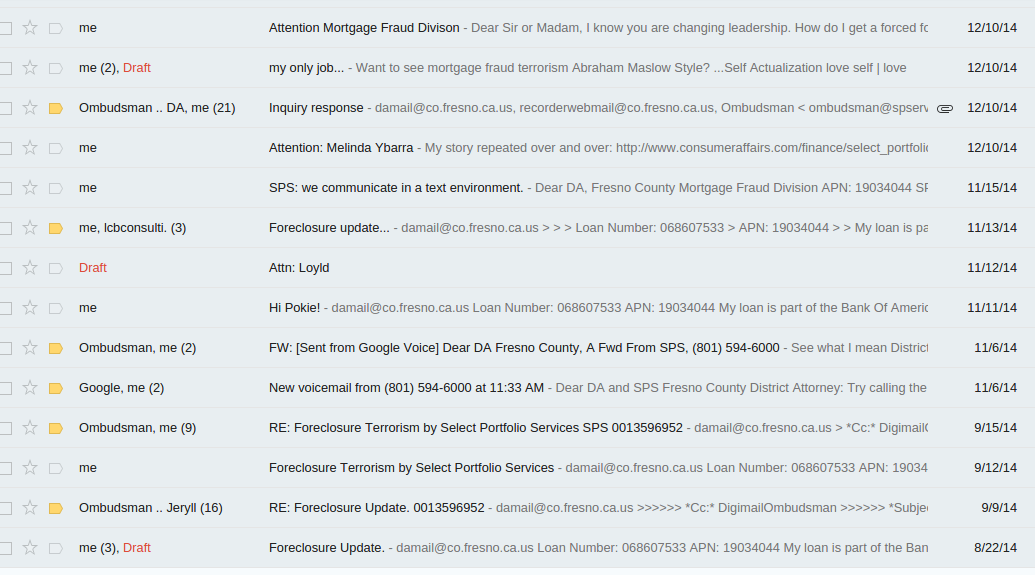Toggle importance marker on Inquiry response email
This screenshot has height=575, width=1035.
pos(56,108)
